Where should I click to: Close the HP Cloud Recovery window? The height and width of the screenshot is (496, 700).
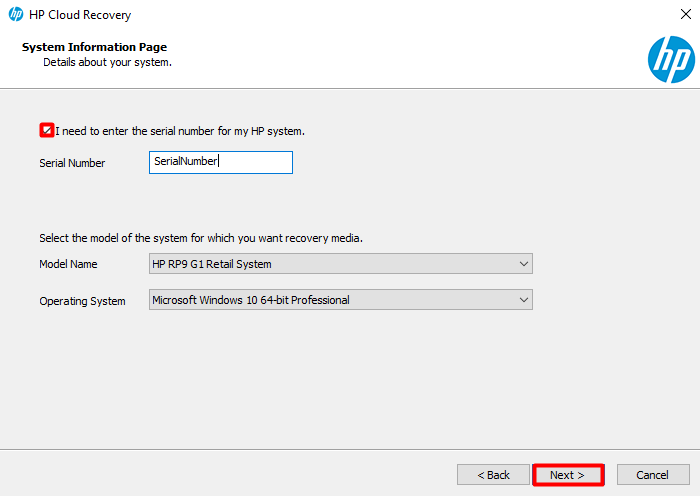(x=686, y=14)
